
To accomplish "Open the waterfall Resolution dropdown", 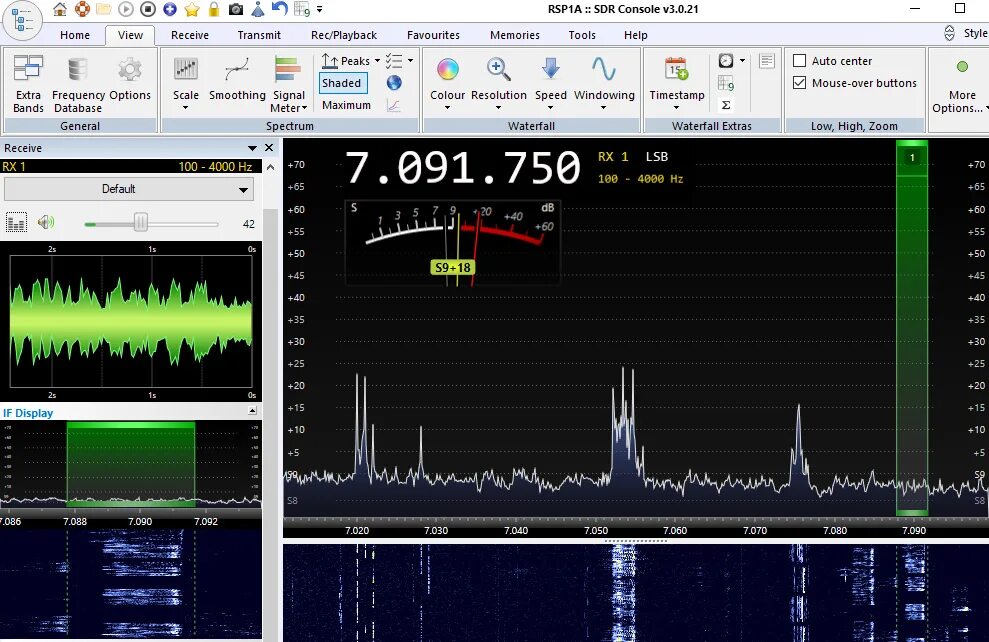I will (498, 84).
